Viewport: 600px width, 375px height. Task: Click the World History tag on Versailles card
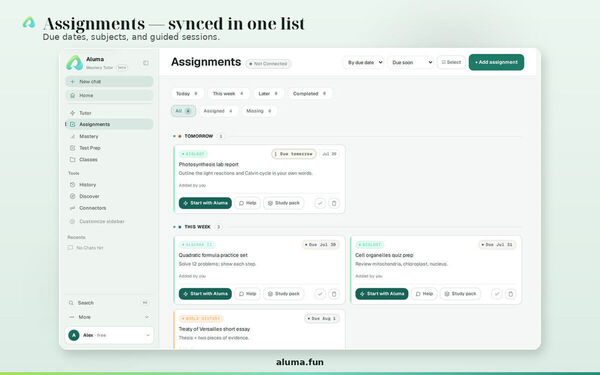click(x=201, y=319)
